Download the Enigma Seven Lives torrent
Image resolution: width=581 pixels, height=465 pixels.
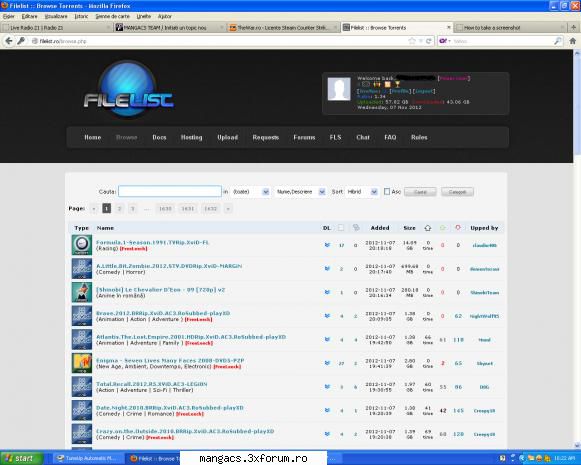click(x=327, y=363)
